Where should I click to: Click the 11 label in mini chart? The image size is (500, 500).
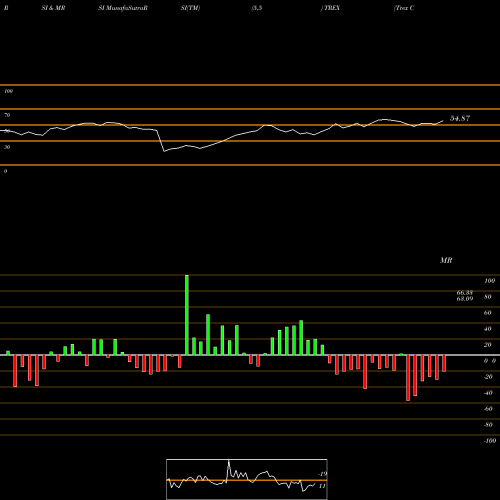(x=322, y=486)
